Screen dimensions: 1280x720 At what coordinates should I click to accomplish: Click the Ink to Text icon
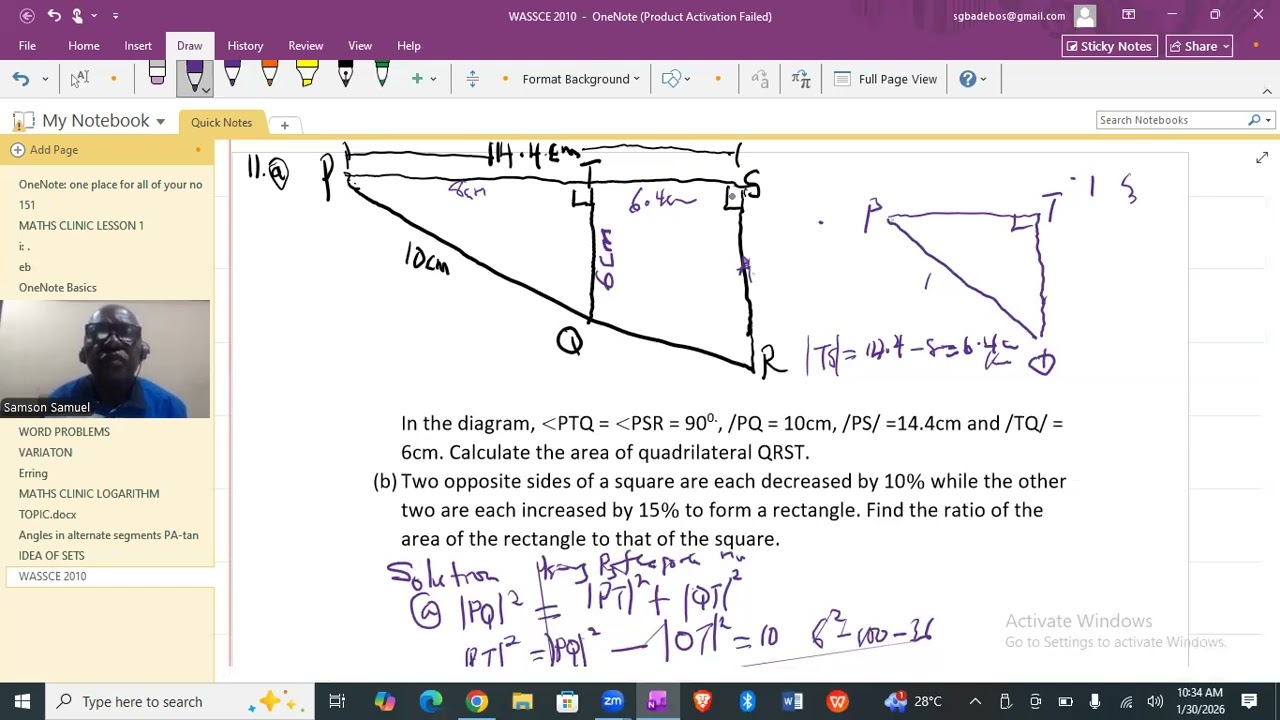pos(760,79)
